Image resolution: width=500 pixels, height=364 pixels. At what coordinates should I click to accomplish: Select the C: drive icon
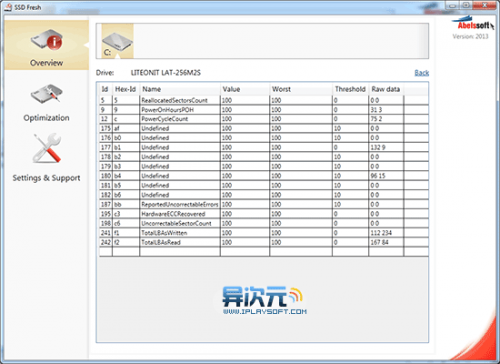click(117, 41)
